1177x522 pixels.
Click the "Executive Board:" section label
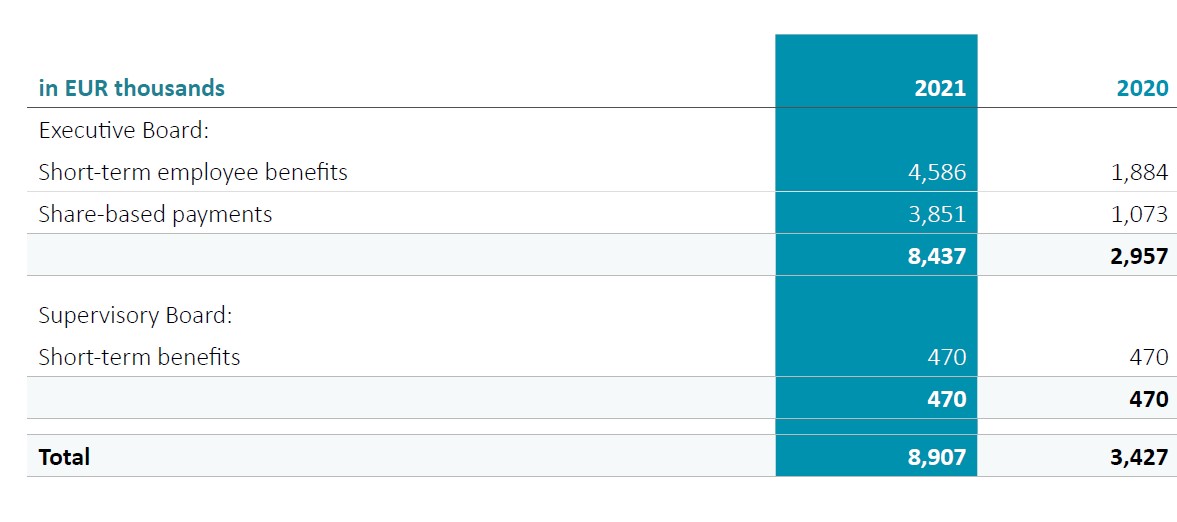(123, 130)
